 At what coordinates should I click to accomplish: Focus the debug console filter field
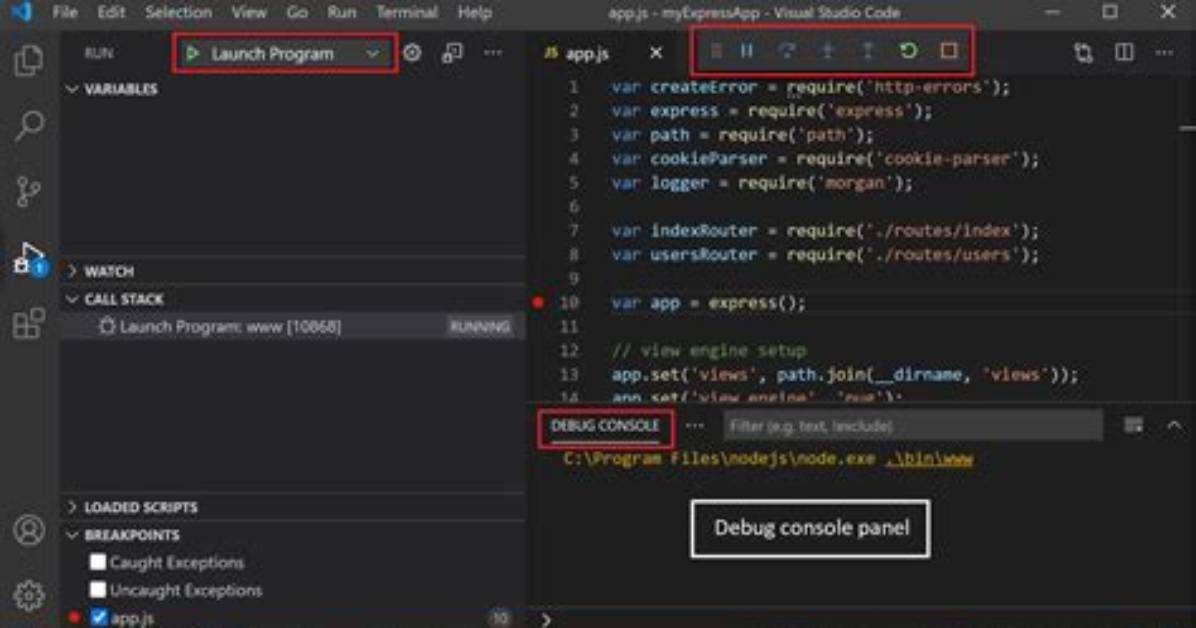(x=912, y=426)
